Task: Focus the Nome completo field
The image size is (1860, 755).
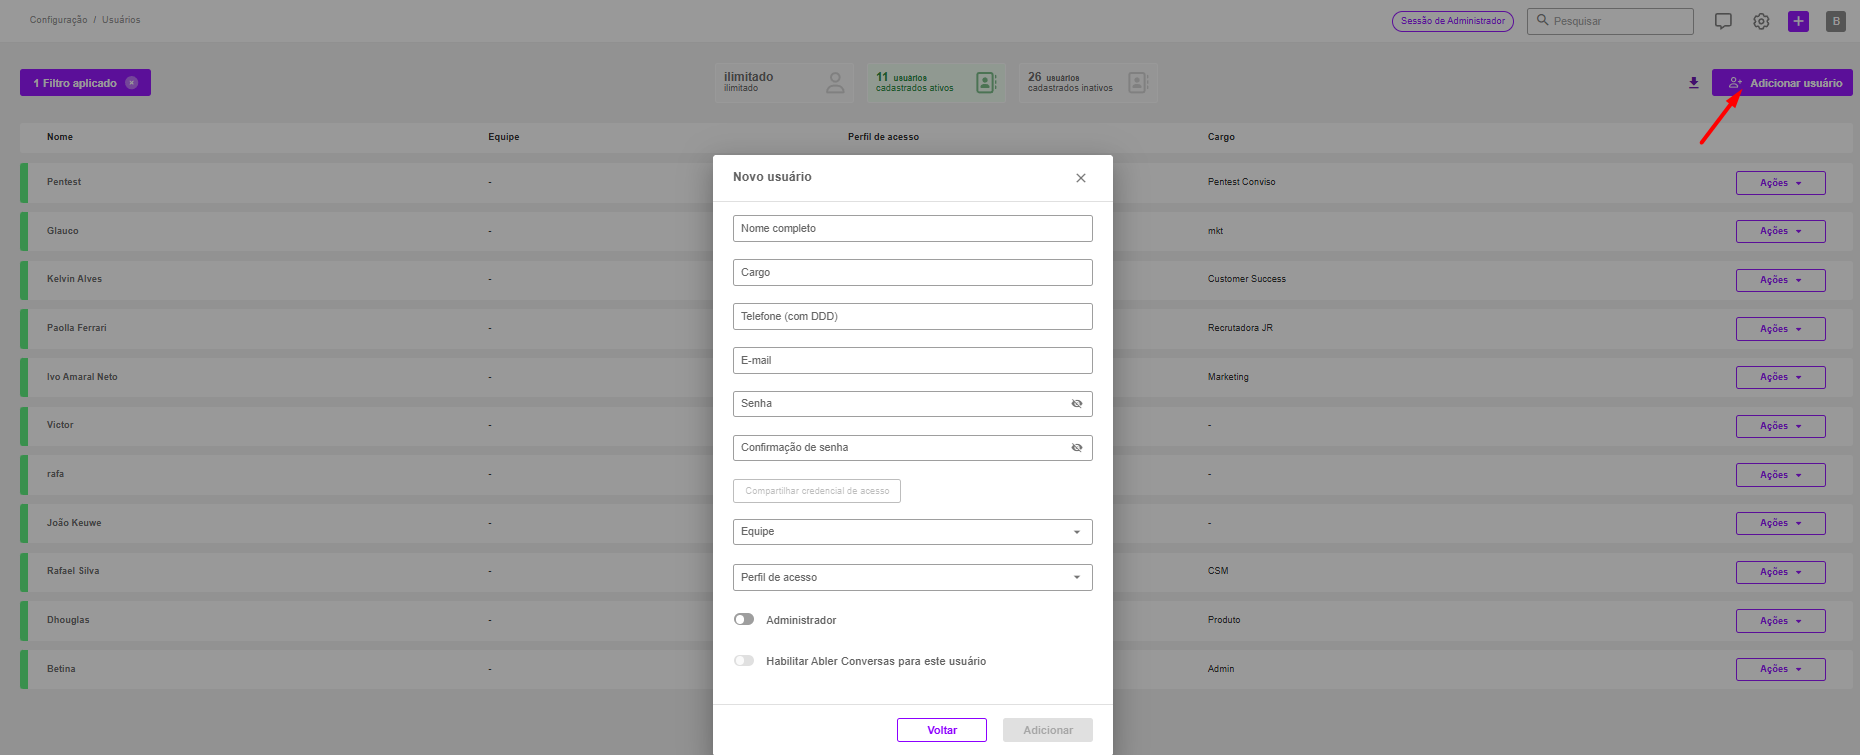Action: (x=912, y=229)
